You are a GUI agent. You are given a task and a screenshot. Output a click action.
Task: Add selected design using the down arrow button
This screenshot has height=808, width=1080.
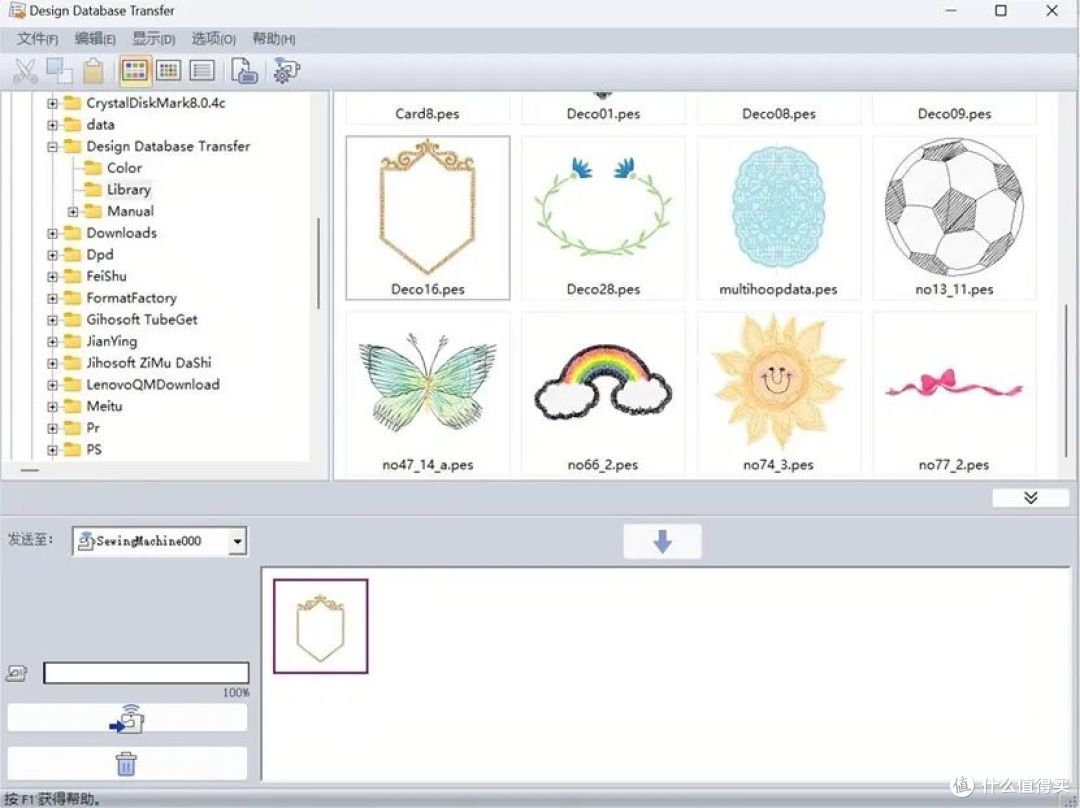(x=663, y=541)
